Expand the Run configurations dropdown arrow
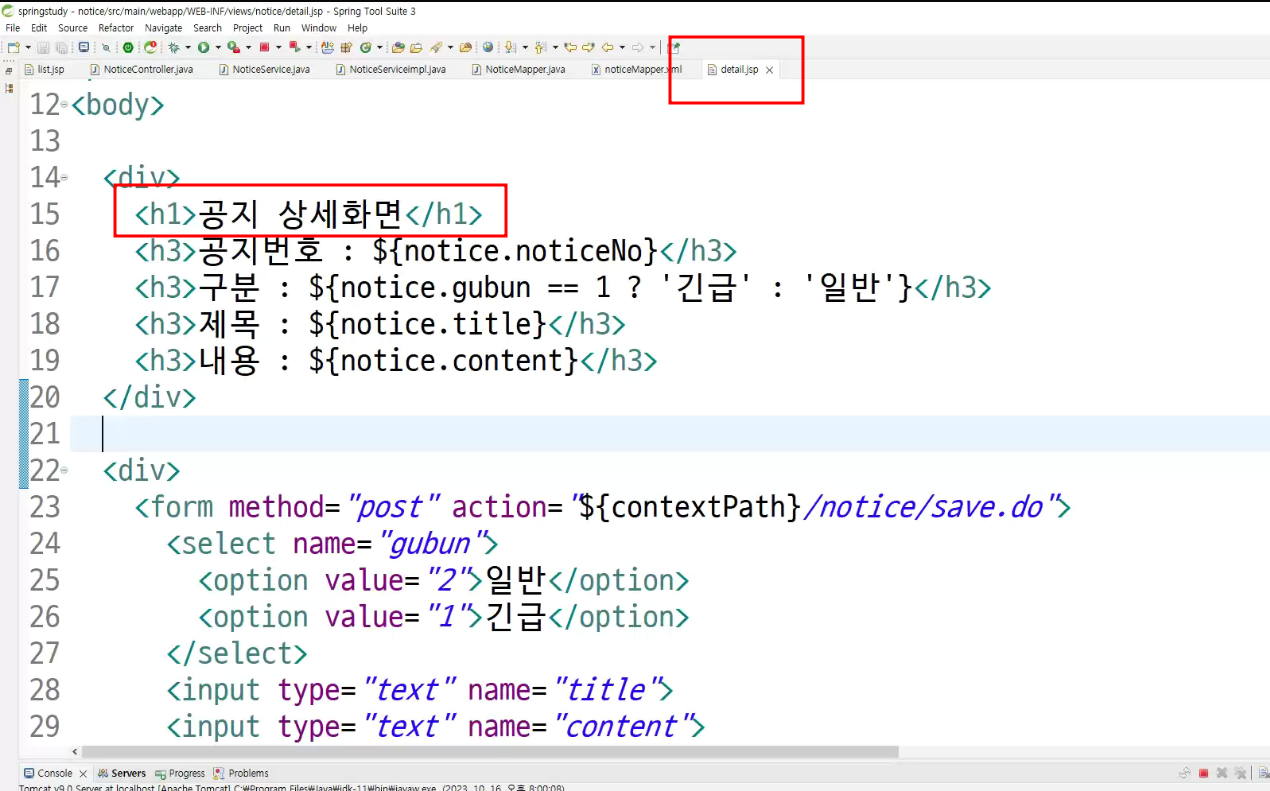 click(x=218, y=47)
